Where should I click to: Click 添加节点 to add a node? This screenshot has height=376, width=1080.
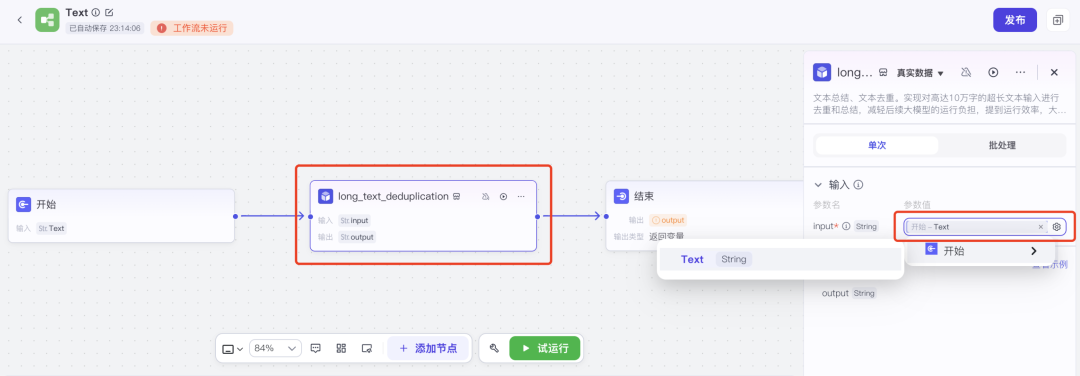pos(428,348)
